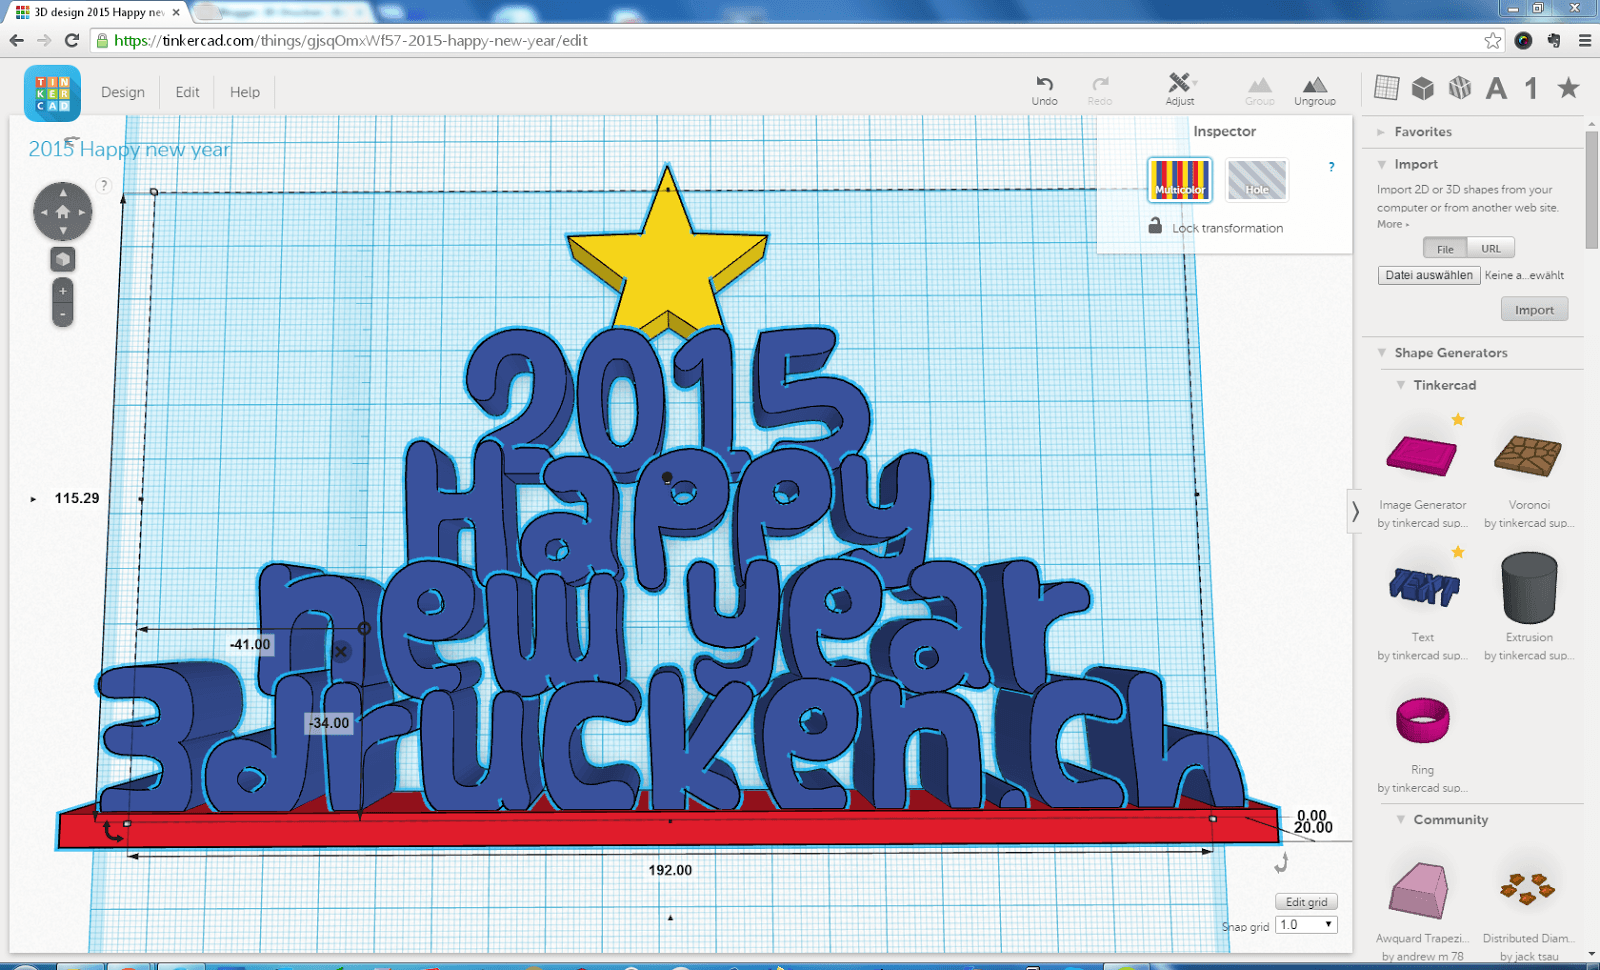The width and height of the screenshot is (1600, 970).
Task: Open the Snap grid dropdown
Action: click(1307, 925)
